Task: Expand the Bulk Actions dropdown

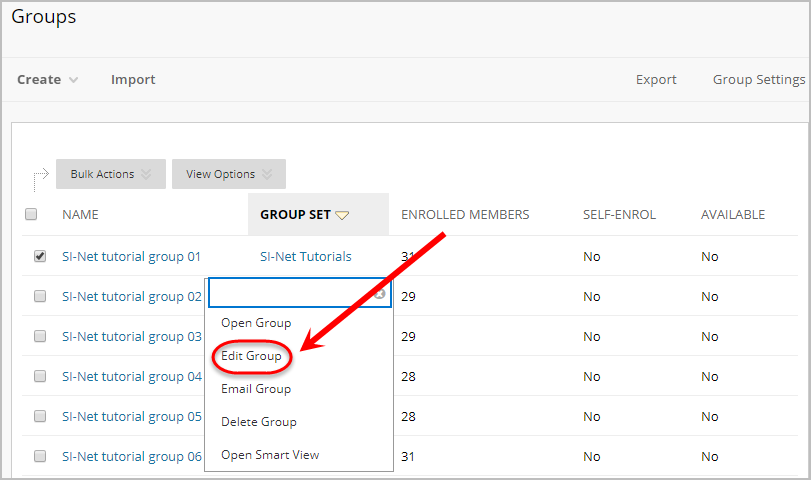Action: click(x=111, y=174)
